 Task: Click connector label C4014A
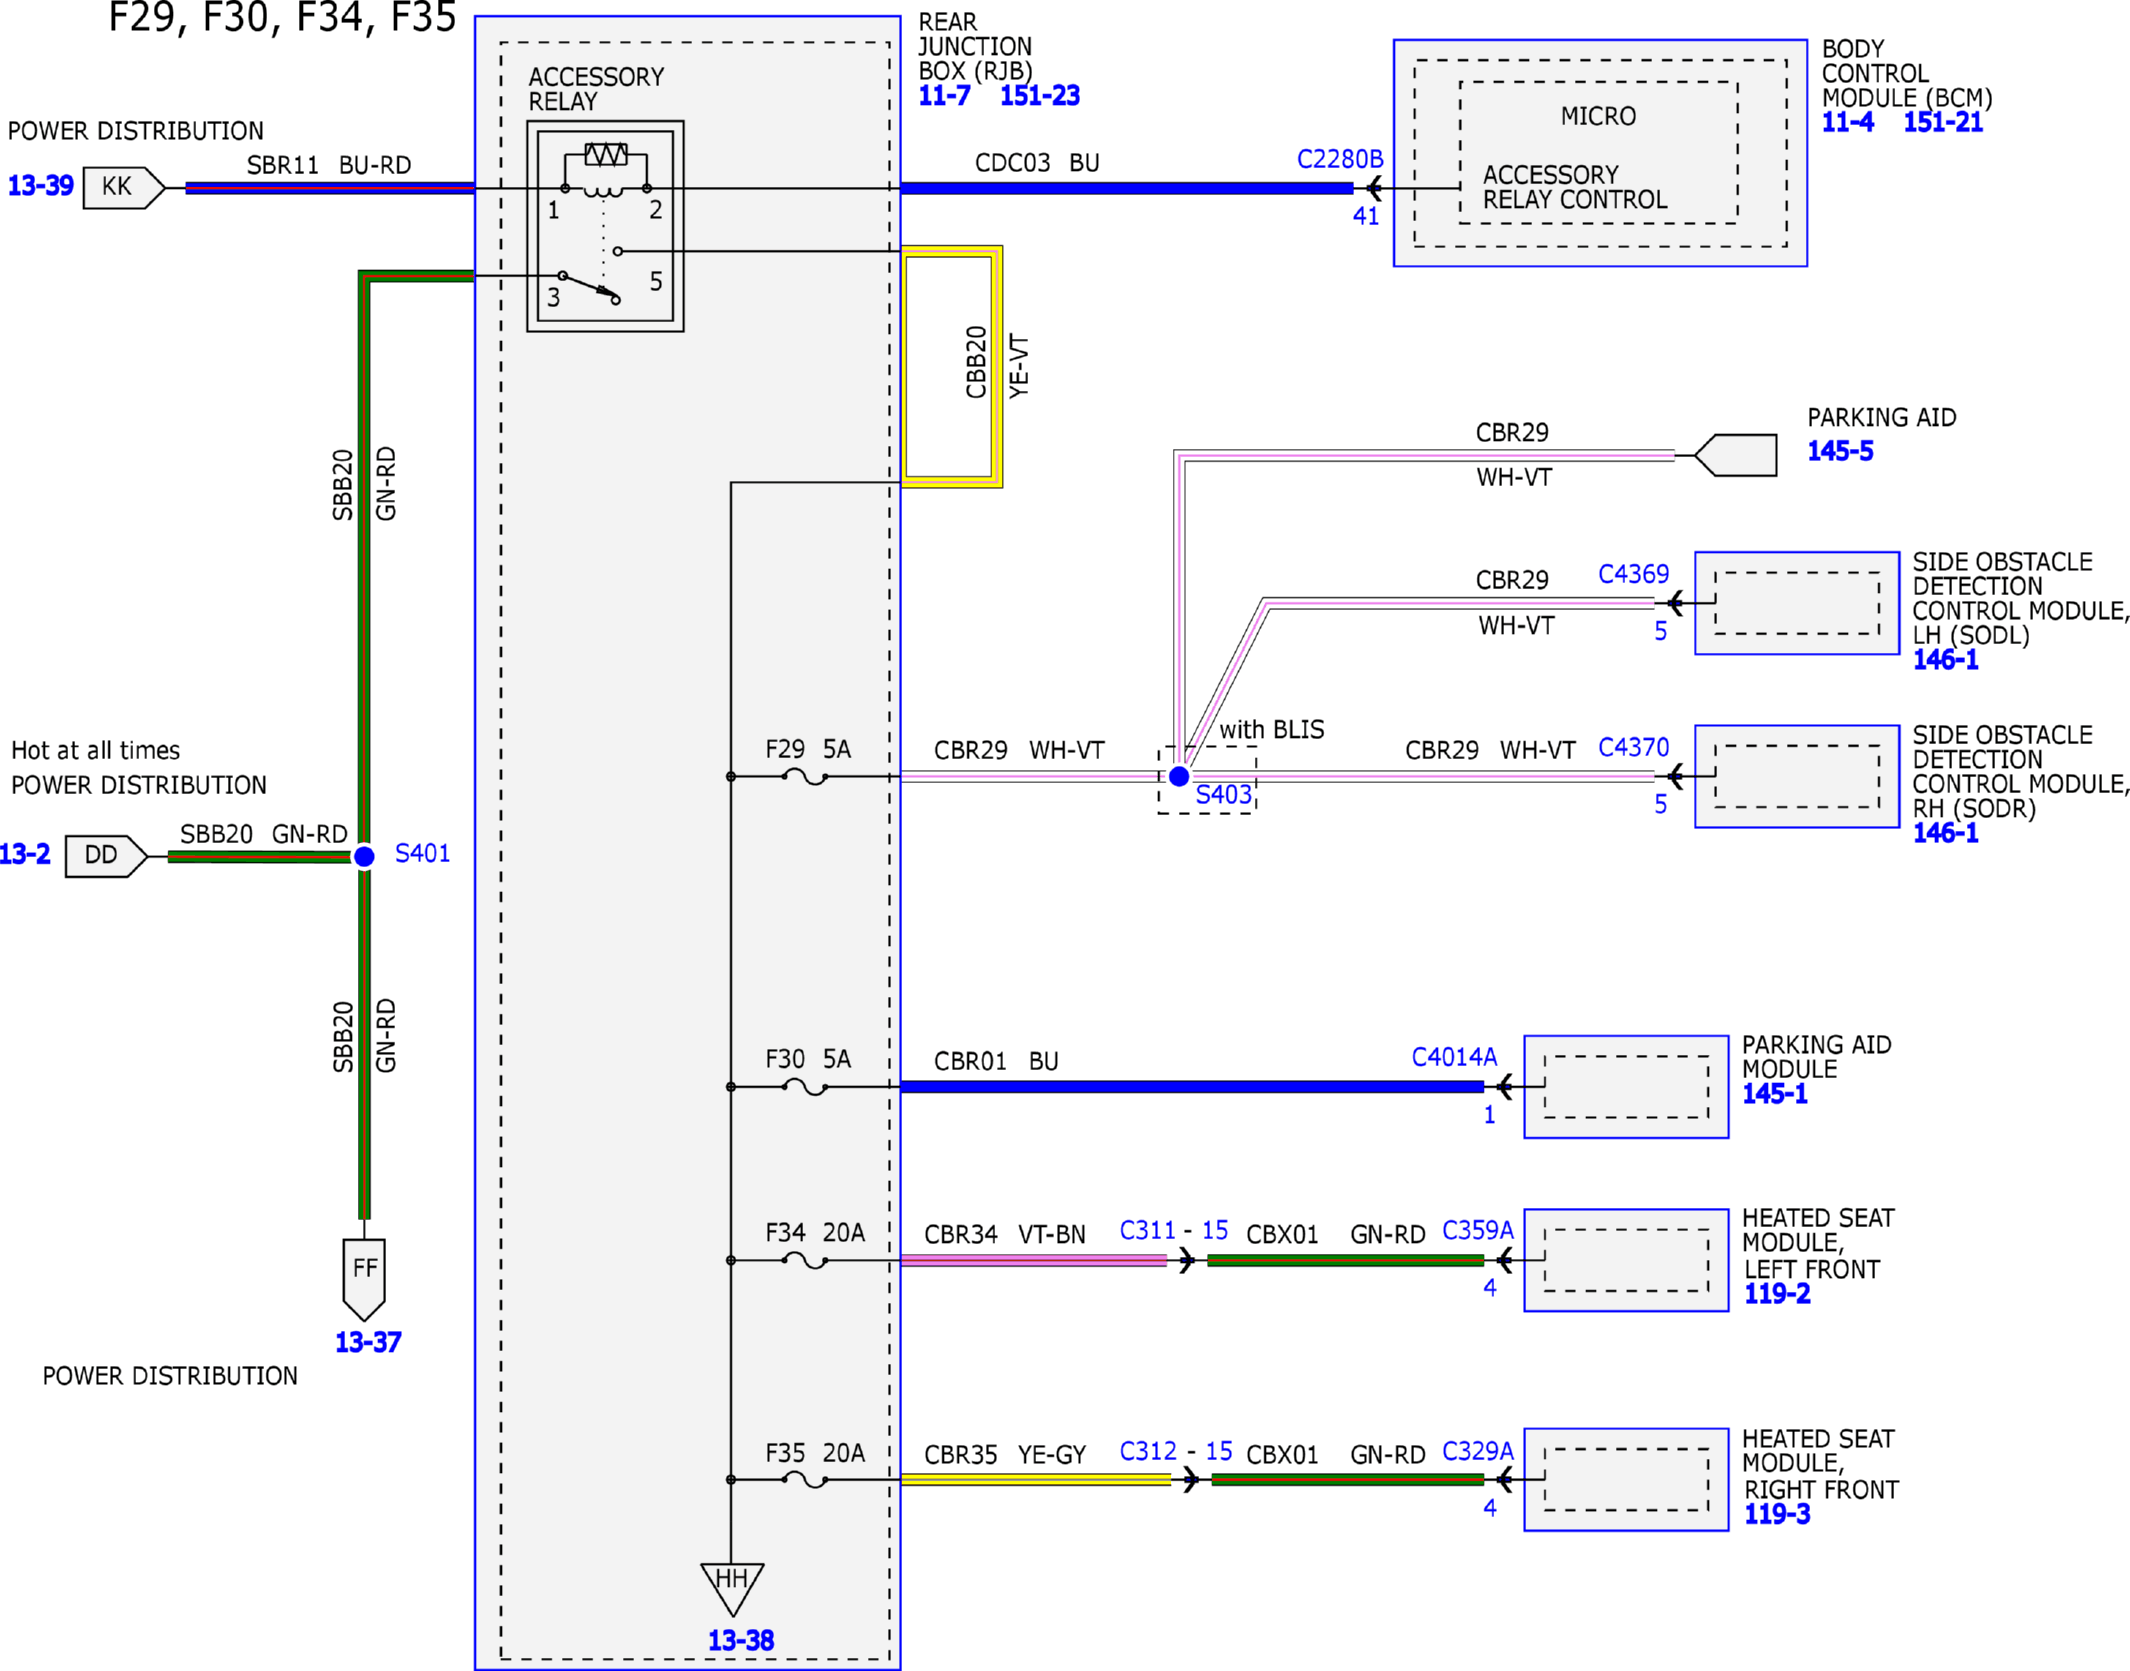click(x=1454, y=1057)
